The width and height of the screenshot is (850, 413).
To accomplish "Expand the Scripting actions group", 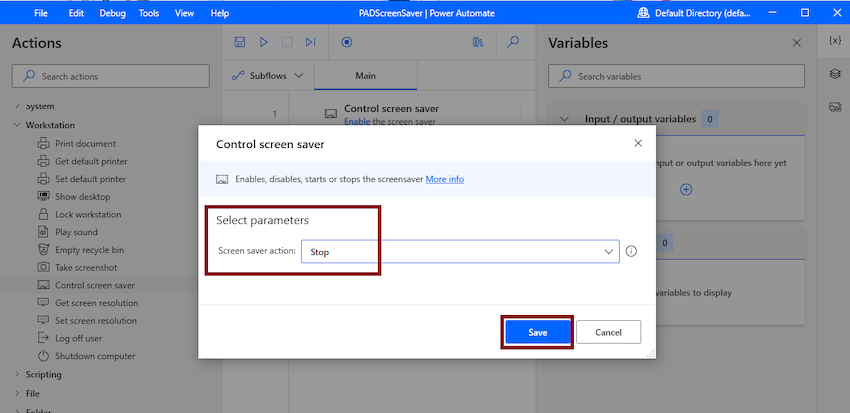I will (x=17, y=375).
